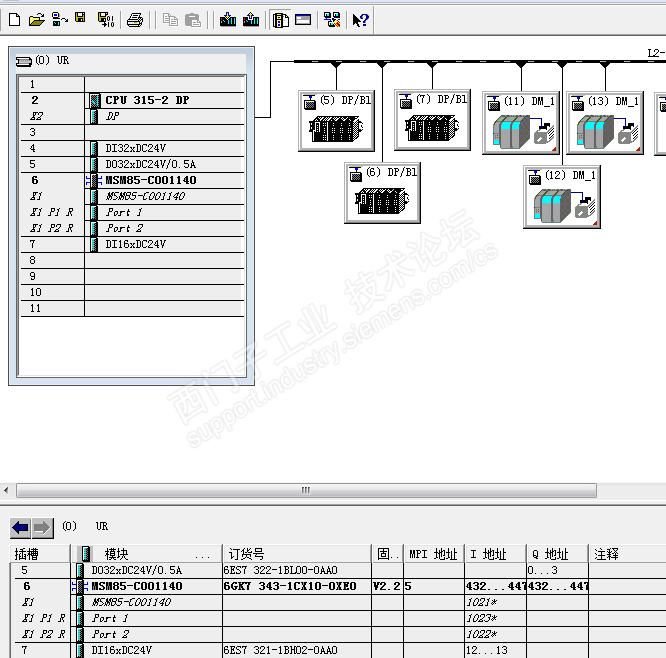Click I address cell 1022*
Viewport: 666px width, 658px height.
point(495,634)
